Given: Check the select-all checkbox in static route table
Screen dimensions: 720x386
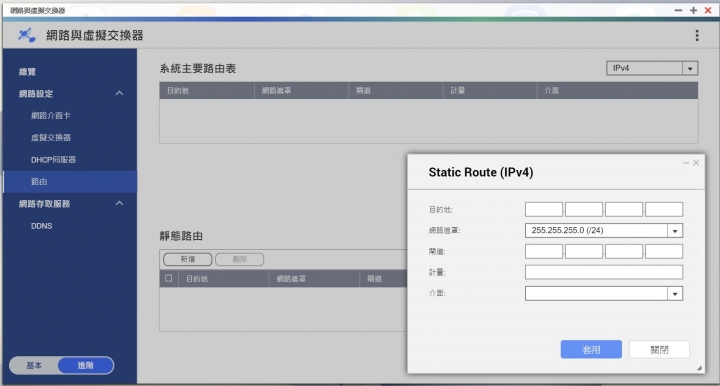Looking at the screenshot, I should pyautogui.click(x=169, y=278).
